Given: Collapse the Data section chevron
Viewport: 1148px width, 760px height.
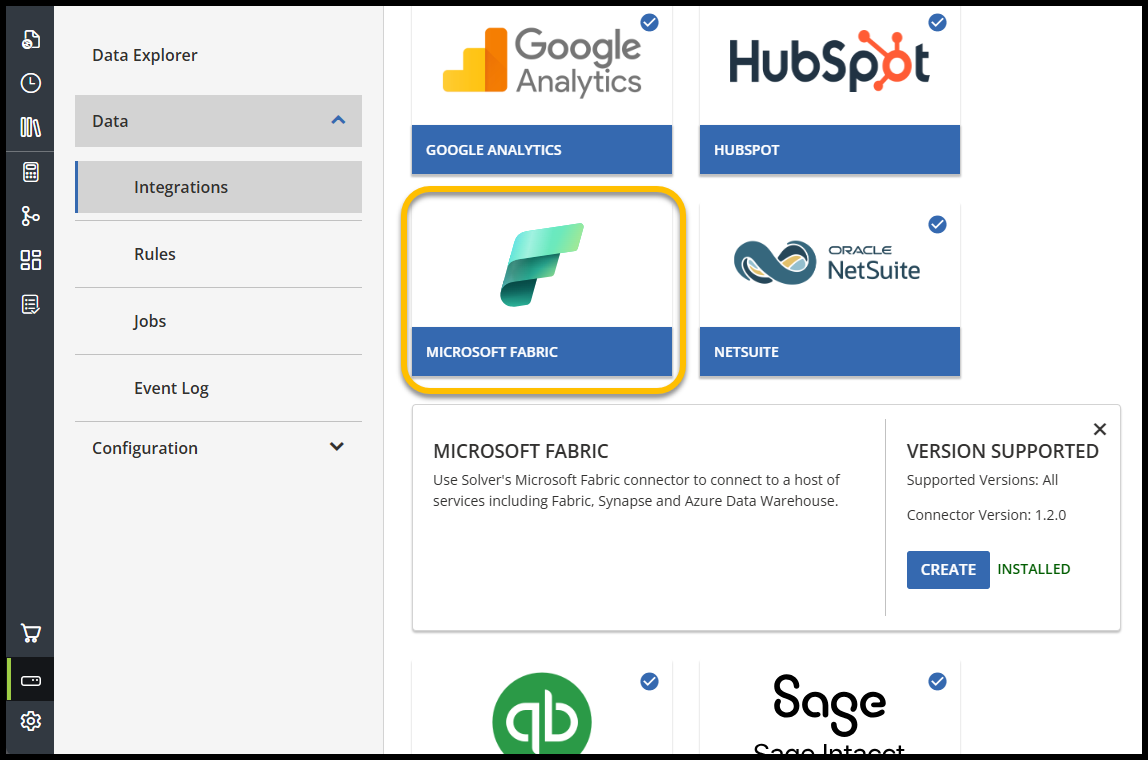Looking at the screenshot, I should tap(338, 120).
